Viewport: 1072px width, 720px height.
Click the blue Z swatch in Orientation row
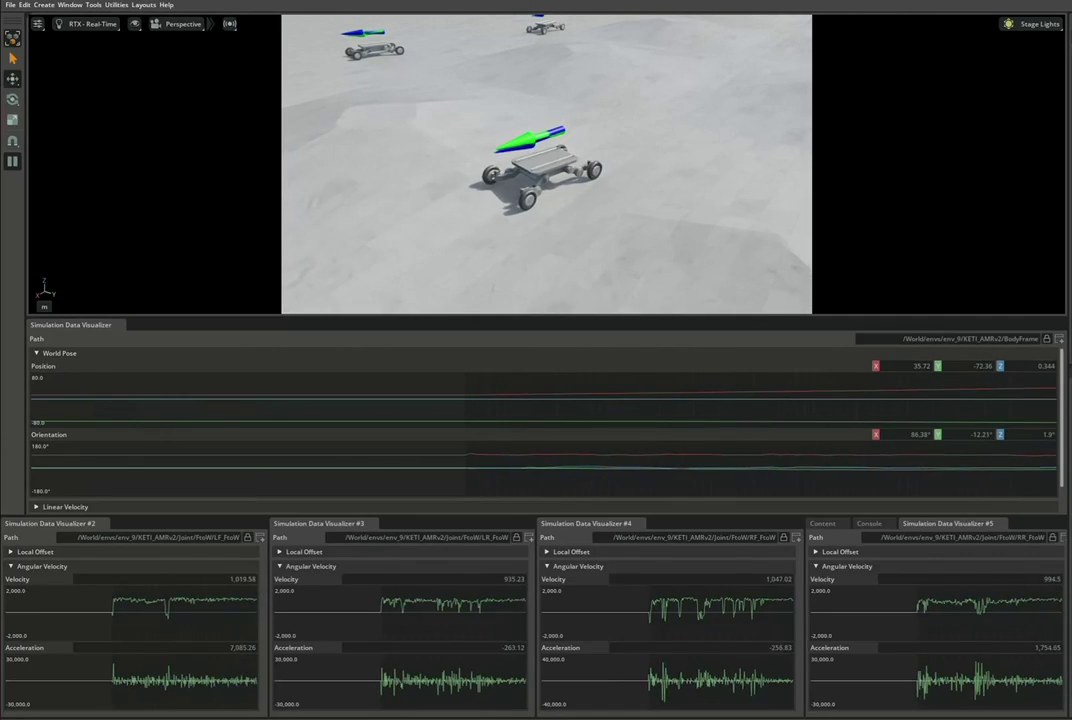pos(1000,435)
